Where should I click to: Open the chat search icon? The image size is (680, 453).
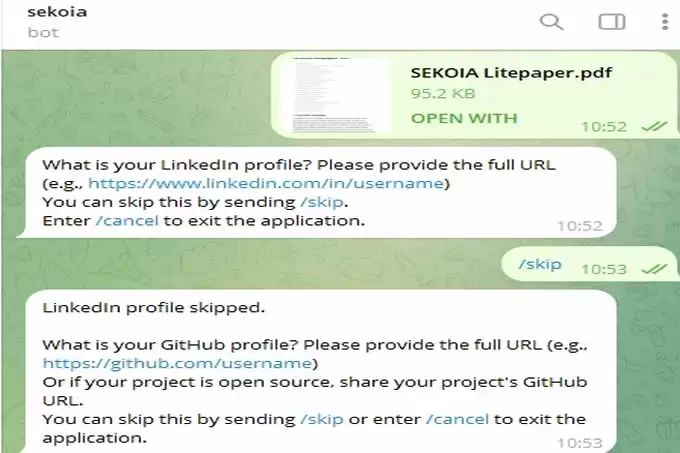pyautogui.click(x=551, y=22)
